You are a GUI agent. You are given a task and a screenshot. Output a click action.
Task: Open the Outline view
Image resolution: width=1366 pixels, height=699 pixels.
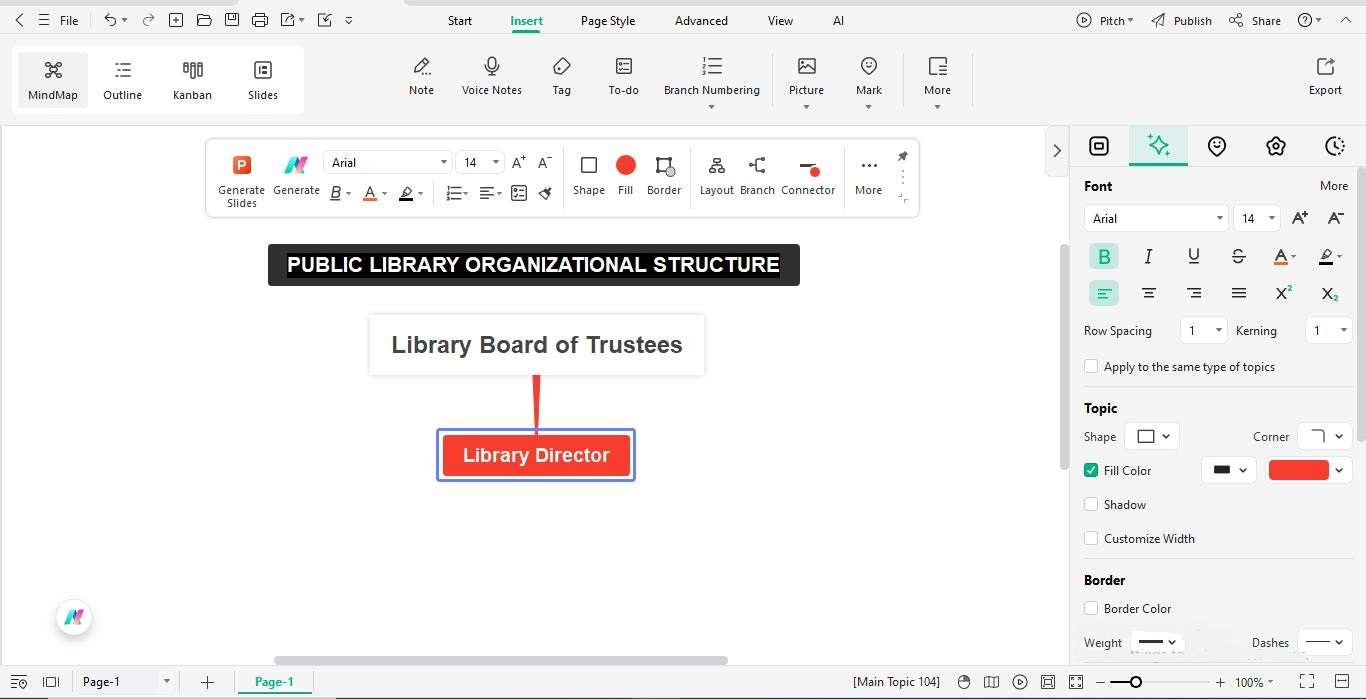coord(122,78)
